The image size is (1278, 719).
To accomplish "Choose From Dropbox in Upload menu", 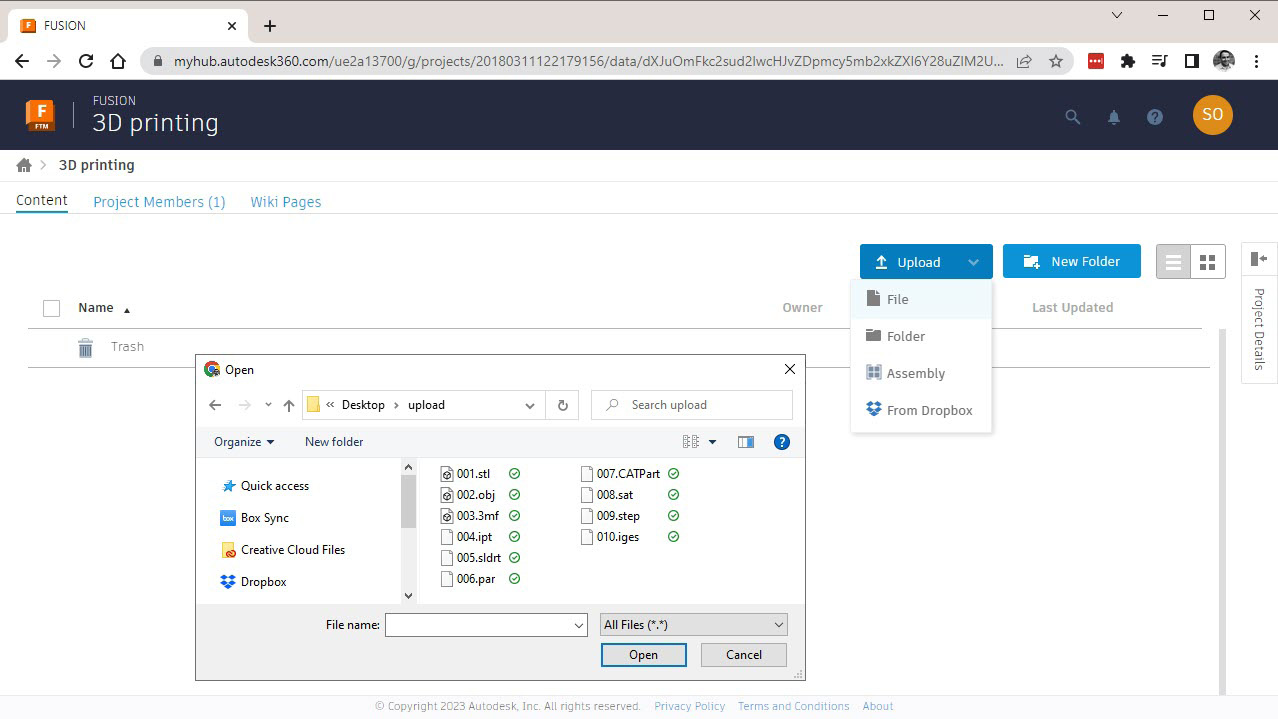I will click(921, 410).
